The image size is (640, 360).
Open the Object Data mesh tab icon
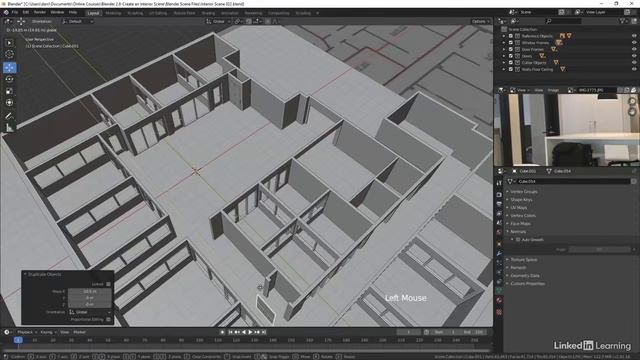[x=499, y=291]
